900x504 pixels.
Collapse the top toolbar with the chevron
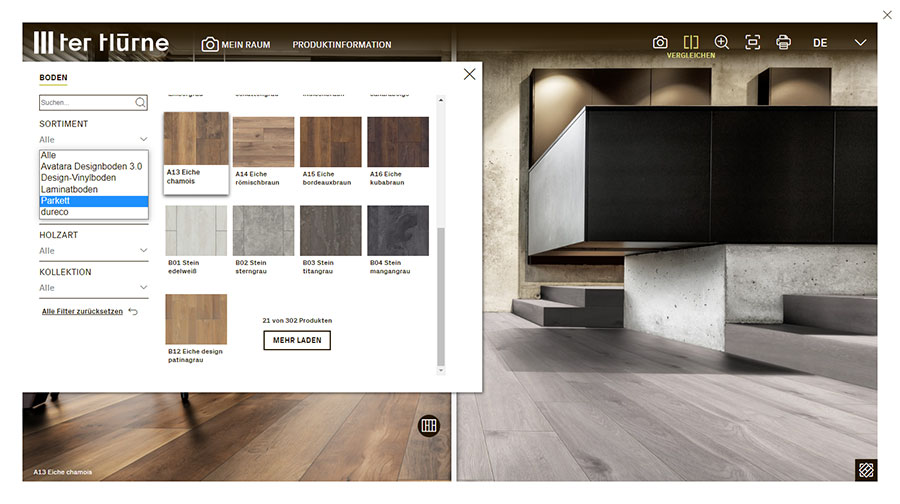[860, 43]
